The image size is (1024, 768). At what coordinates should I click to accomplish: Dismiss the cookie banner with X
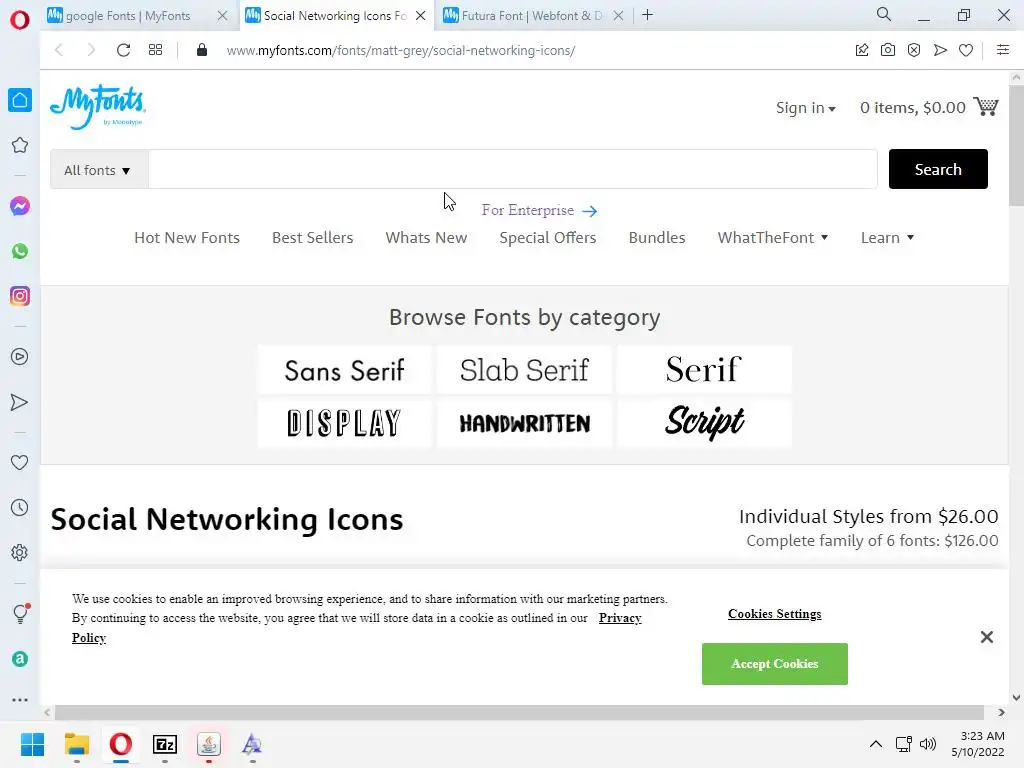coord(986,637)
